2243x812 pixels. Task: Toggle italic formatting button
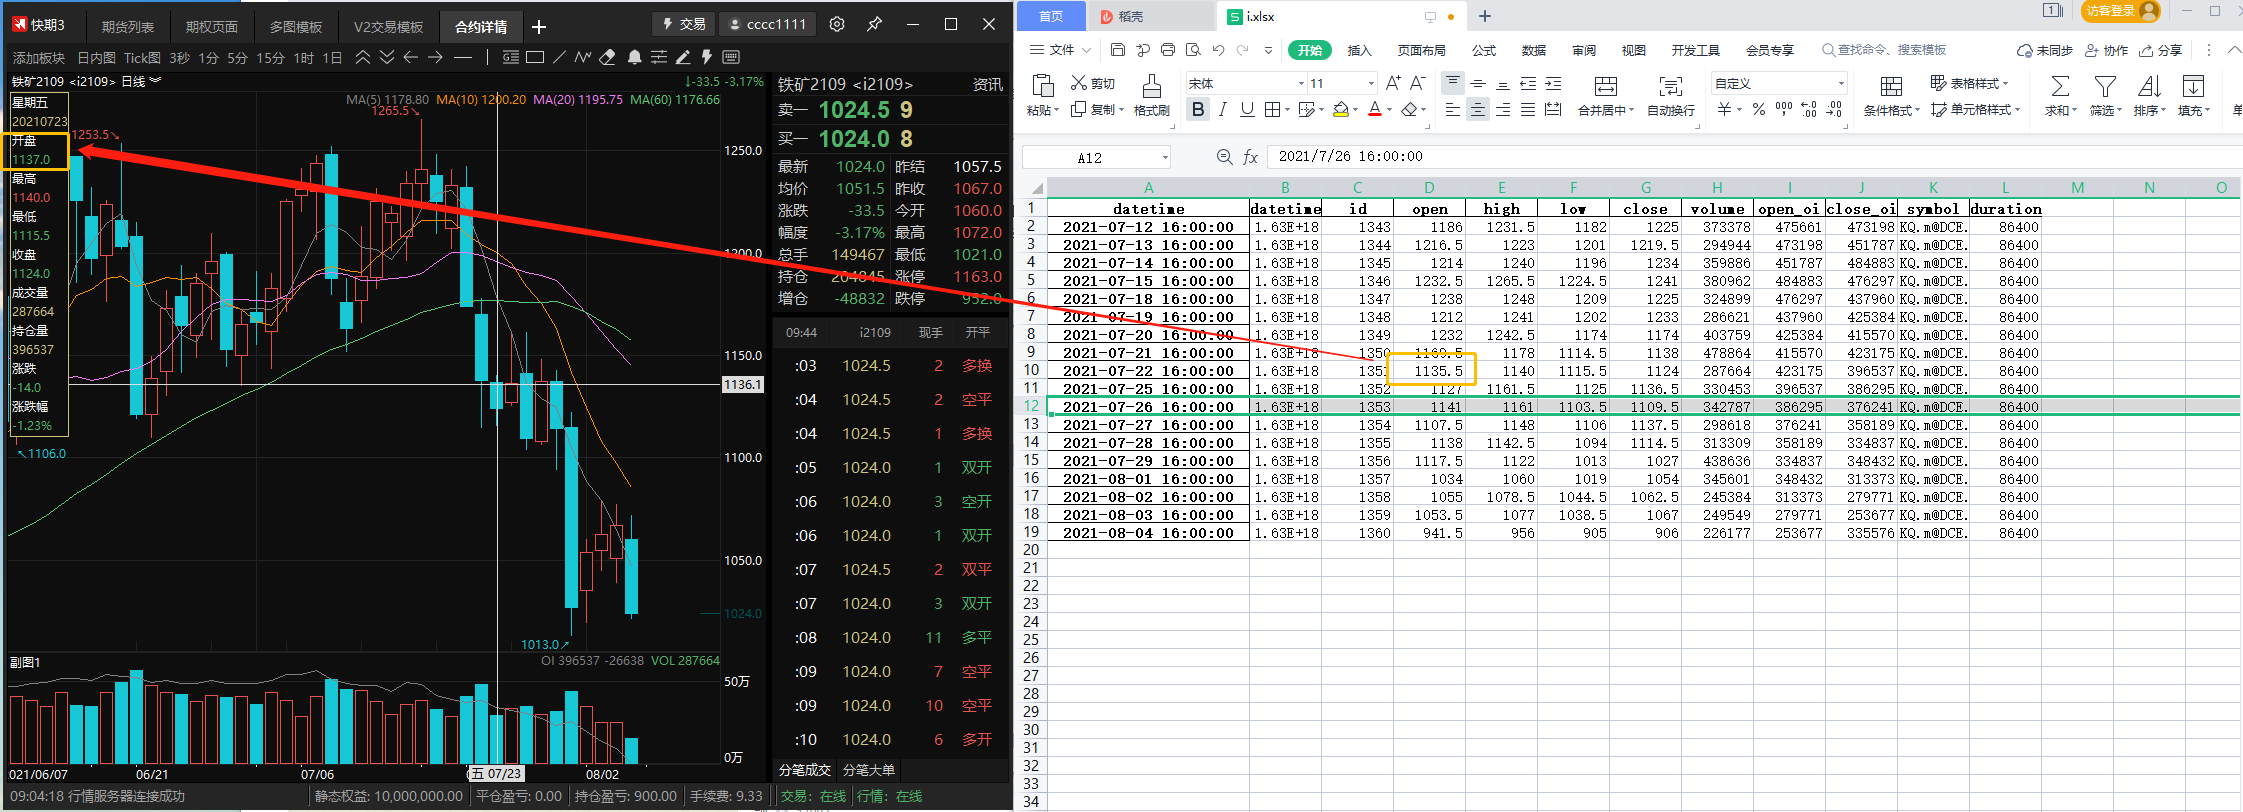click(x=1222, y=110)
